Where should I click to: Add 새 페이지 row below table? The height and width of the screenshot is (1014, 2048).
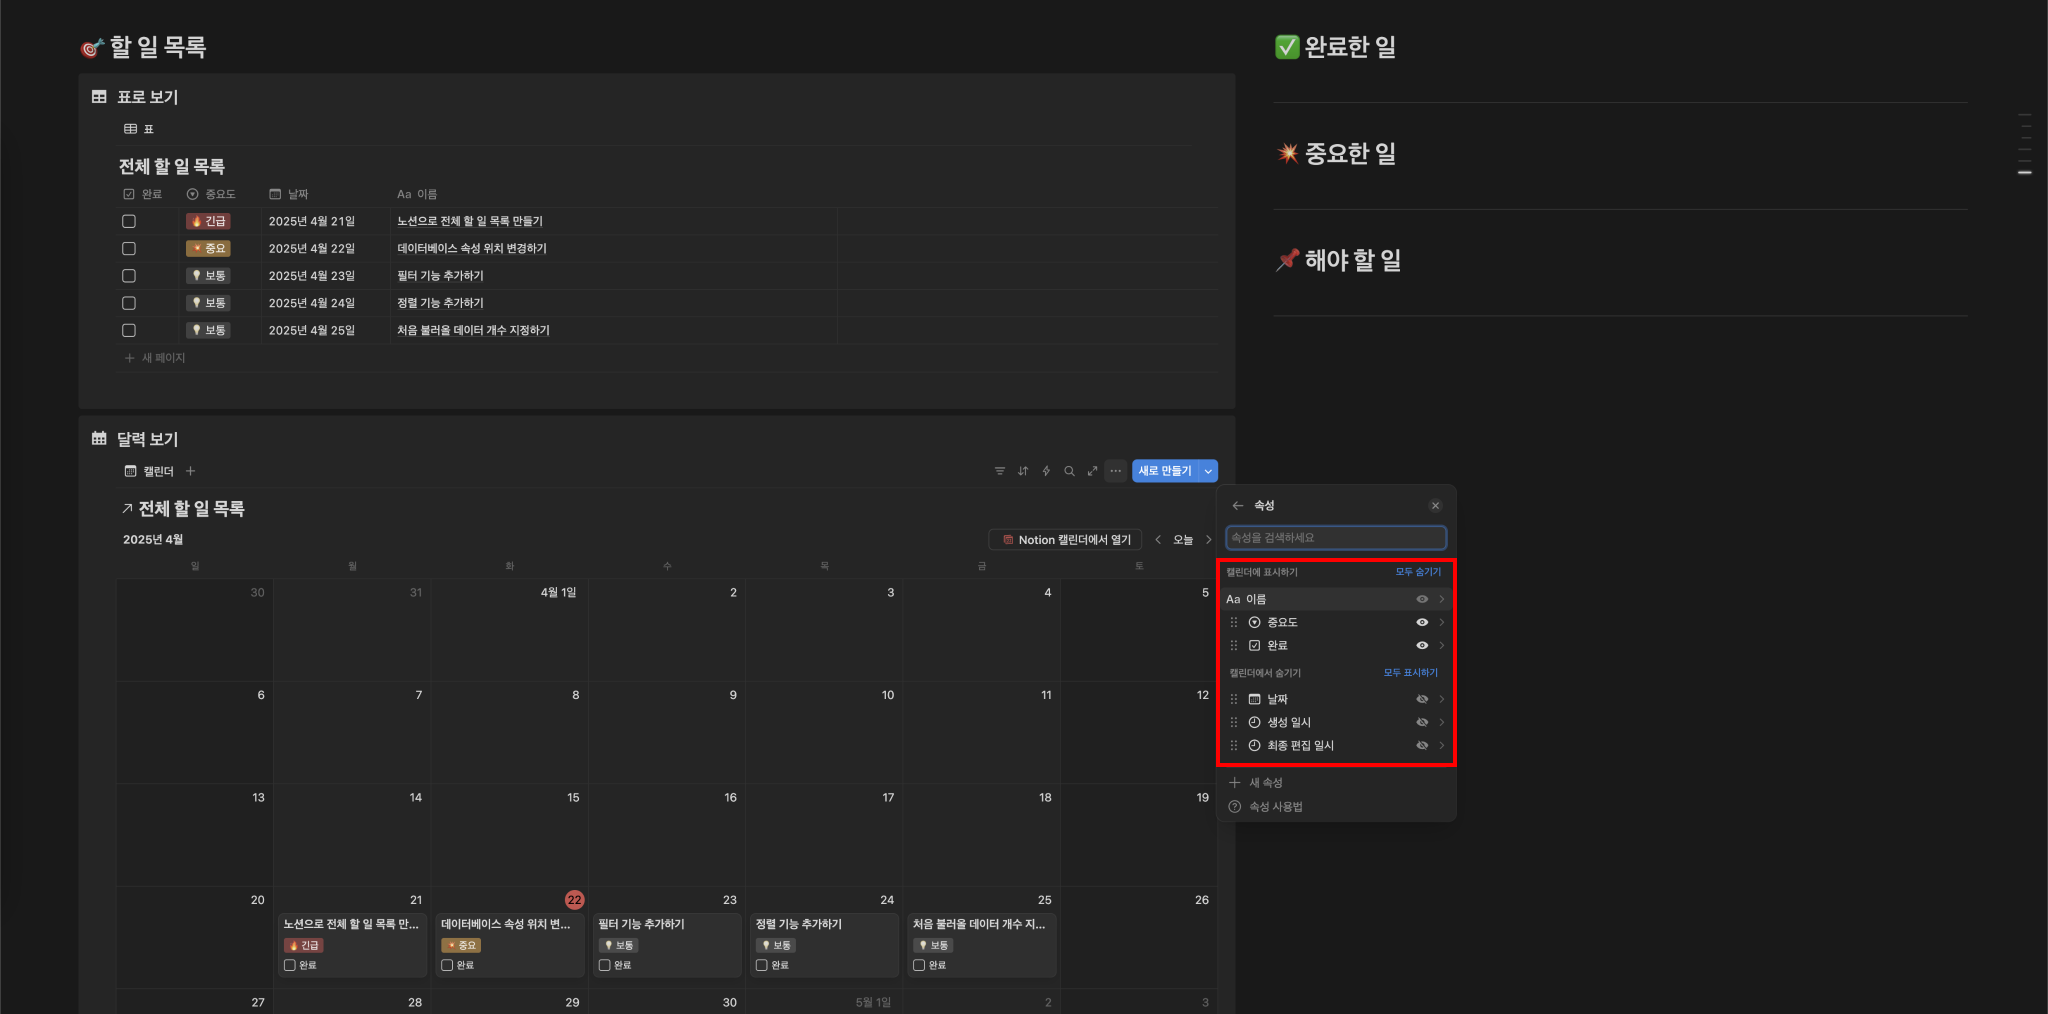(155, 358)
